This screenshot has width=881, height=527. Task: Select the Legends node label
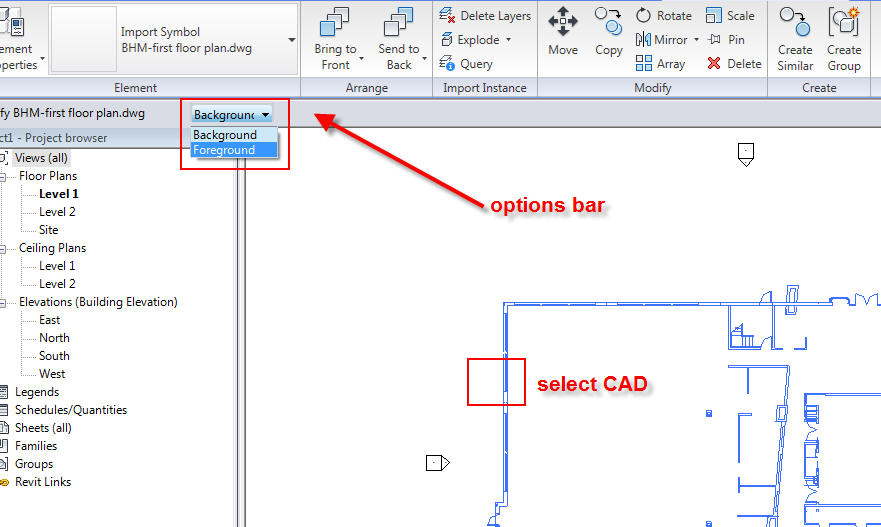37,392
